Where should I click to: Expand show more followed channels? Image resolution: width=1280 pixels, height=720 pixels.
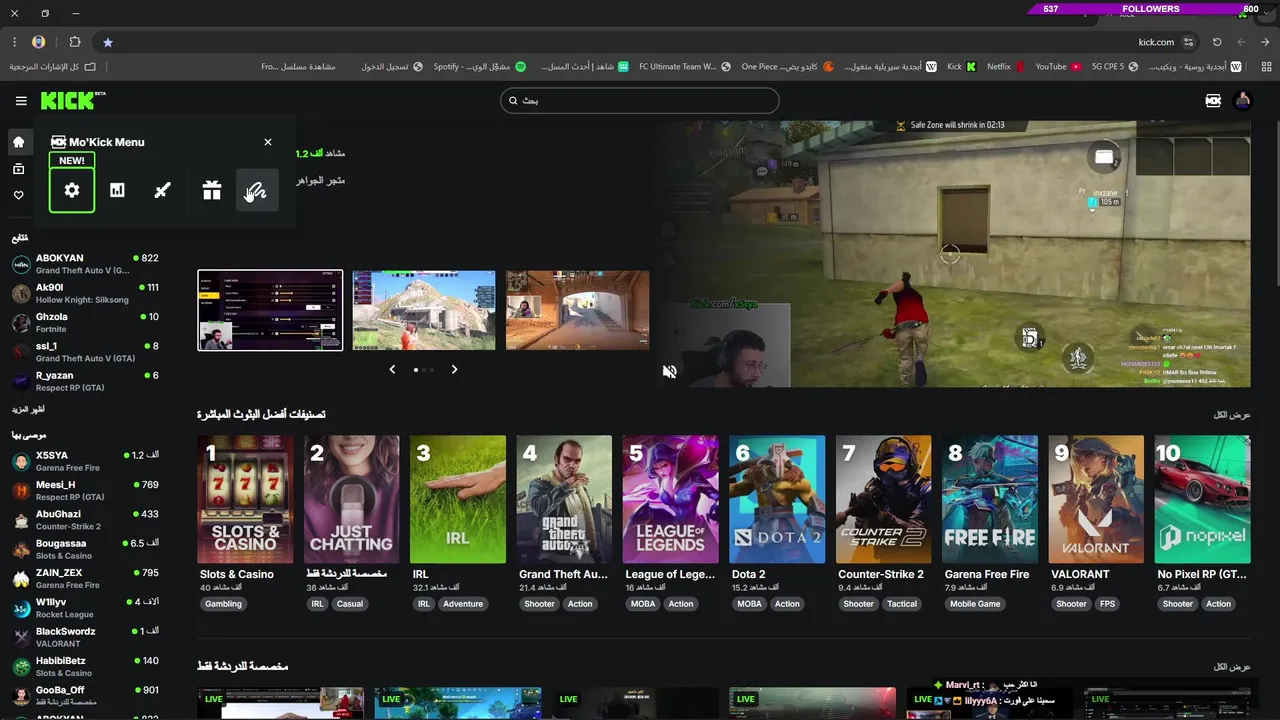pos(28,410)
